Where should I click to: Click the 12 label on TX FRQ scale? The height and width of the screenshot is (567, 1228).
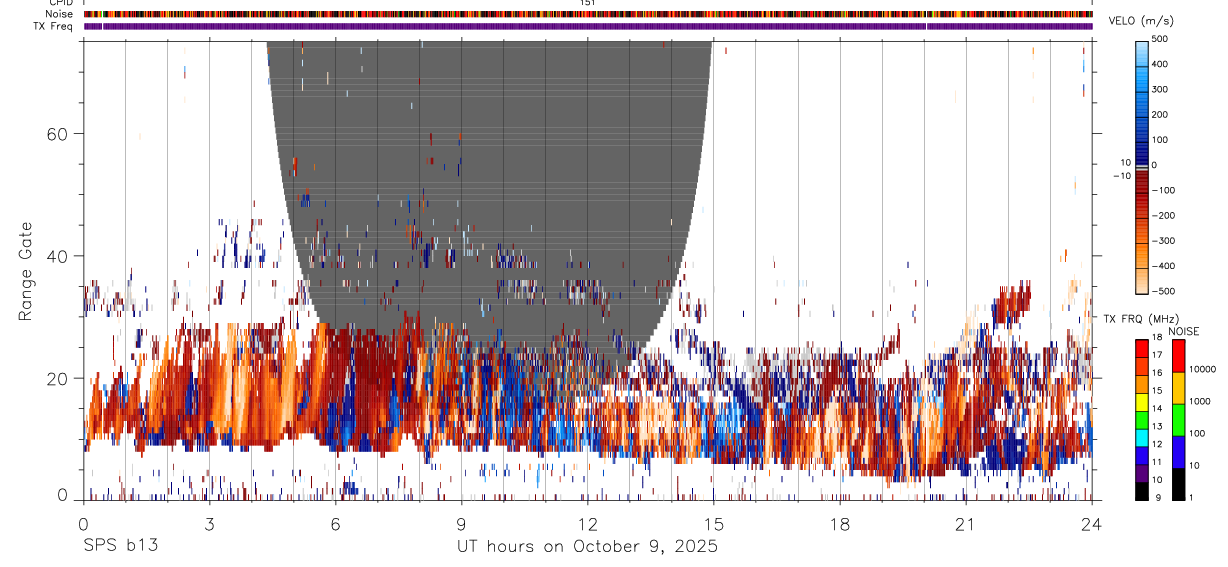[x=1157, y=445]
